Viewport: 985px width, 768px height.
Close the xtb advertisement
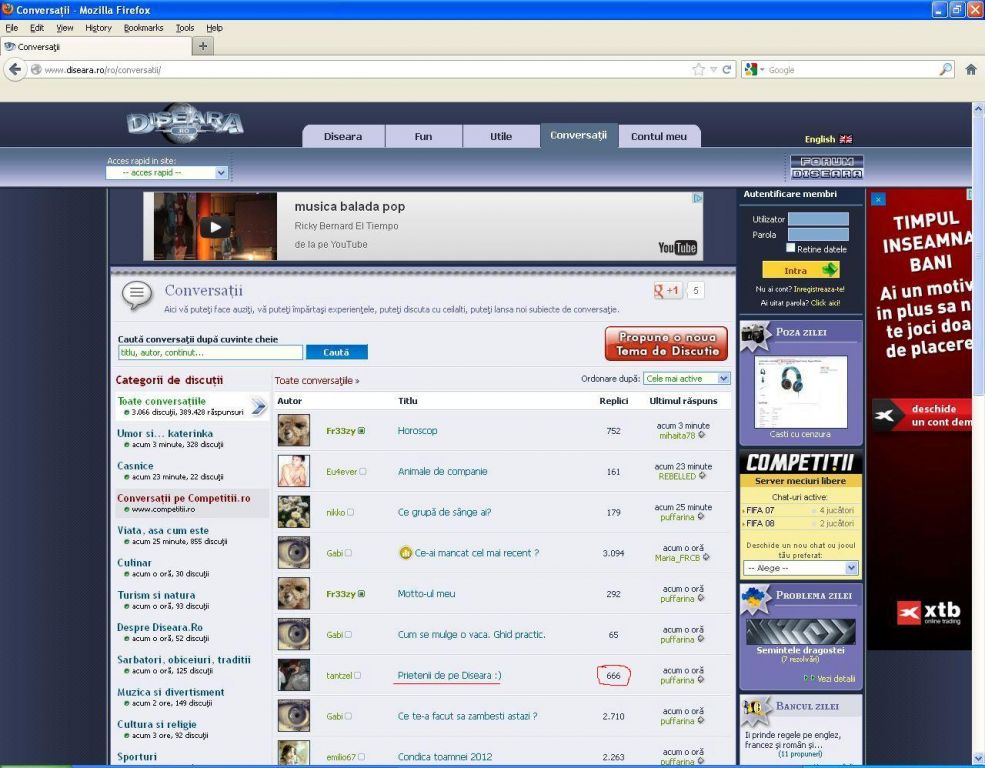878,199
